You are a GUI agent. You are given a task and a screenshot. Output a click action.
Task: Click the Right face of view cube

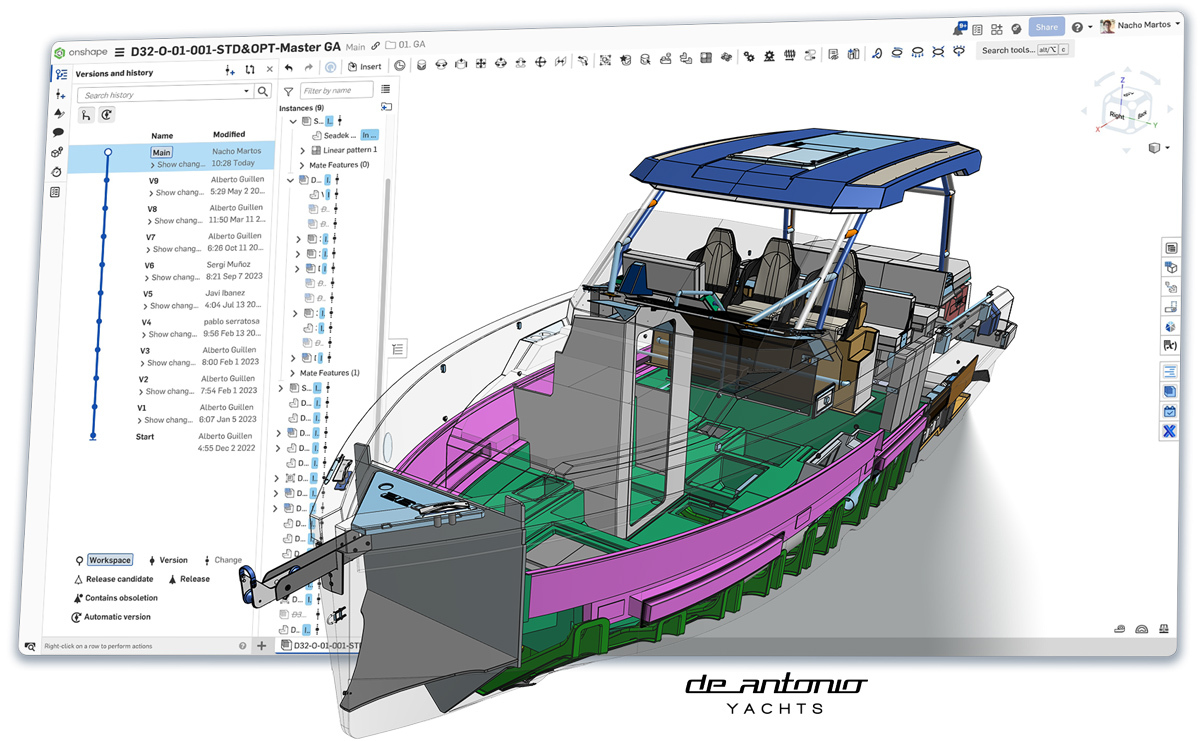[1116, 116]
